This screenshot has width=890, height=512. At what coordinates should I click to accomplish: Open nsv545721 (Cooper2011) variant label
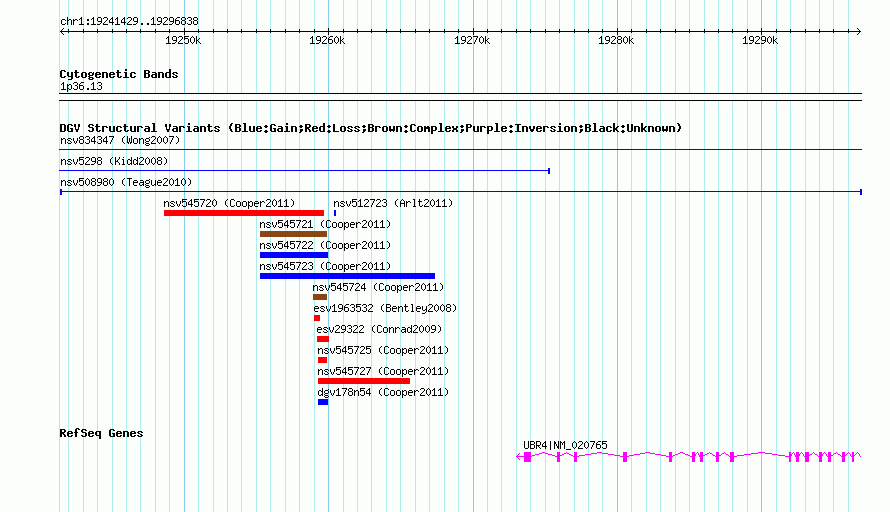click(x=325, y=224)
